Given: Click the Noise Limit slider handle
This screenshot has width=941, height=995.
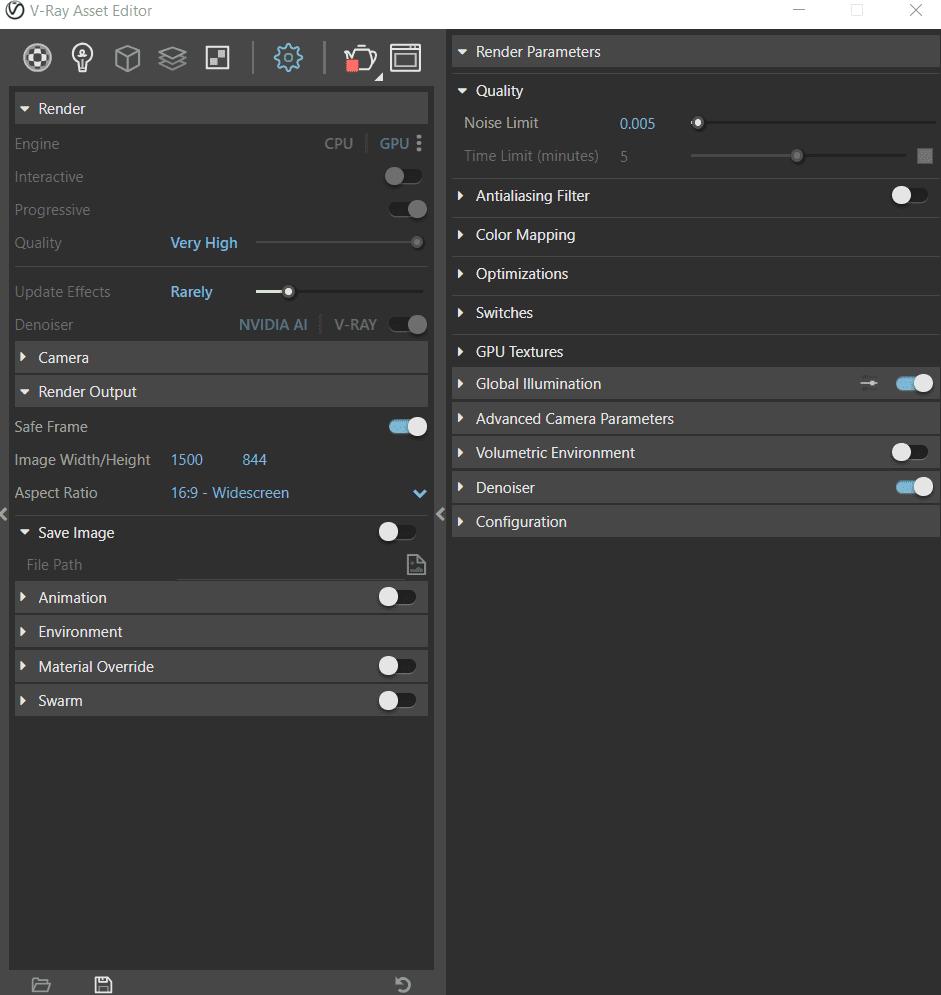Looking at the screenshot, I should (698, 123).
